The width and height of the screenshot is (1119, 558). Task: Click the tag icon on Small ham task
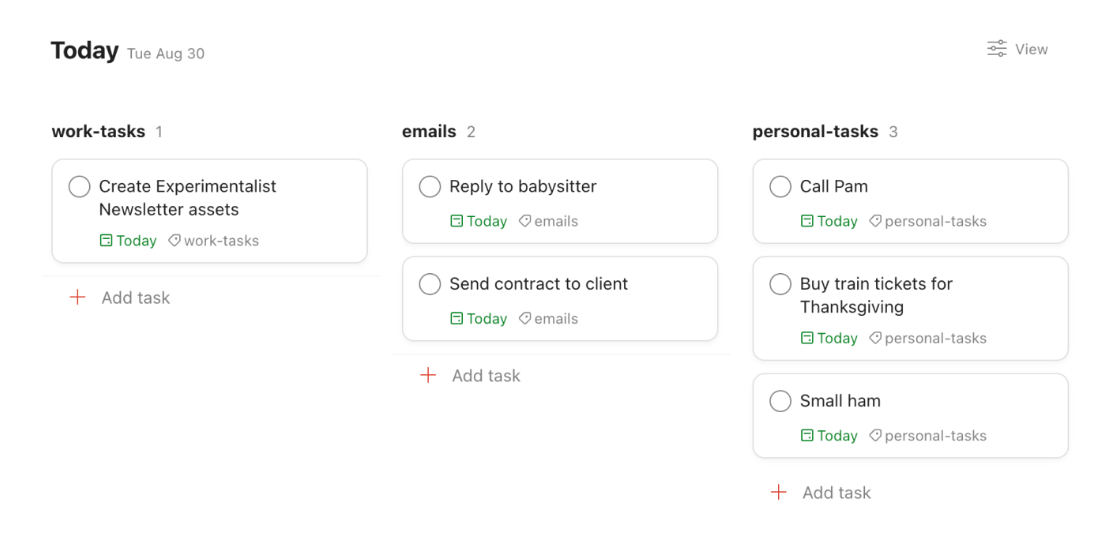pyautogui.click(x=876, y=436)
